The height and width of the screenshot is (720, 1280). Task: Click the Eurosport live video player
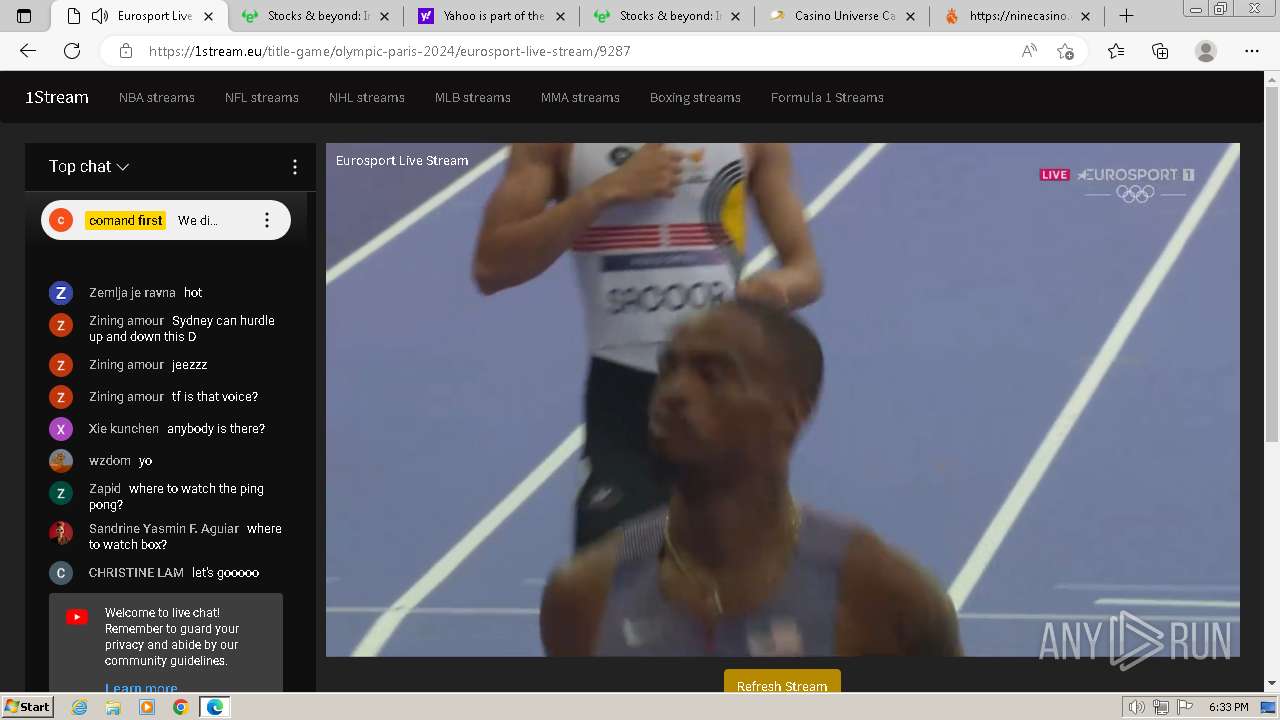coord(783,400)
